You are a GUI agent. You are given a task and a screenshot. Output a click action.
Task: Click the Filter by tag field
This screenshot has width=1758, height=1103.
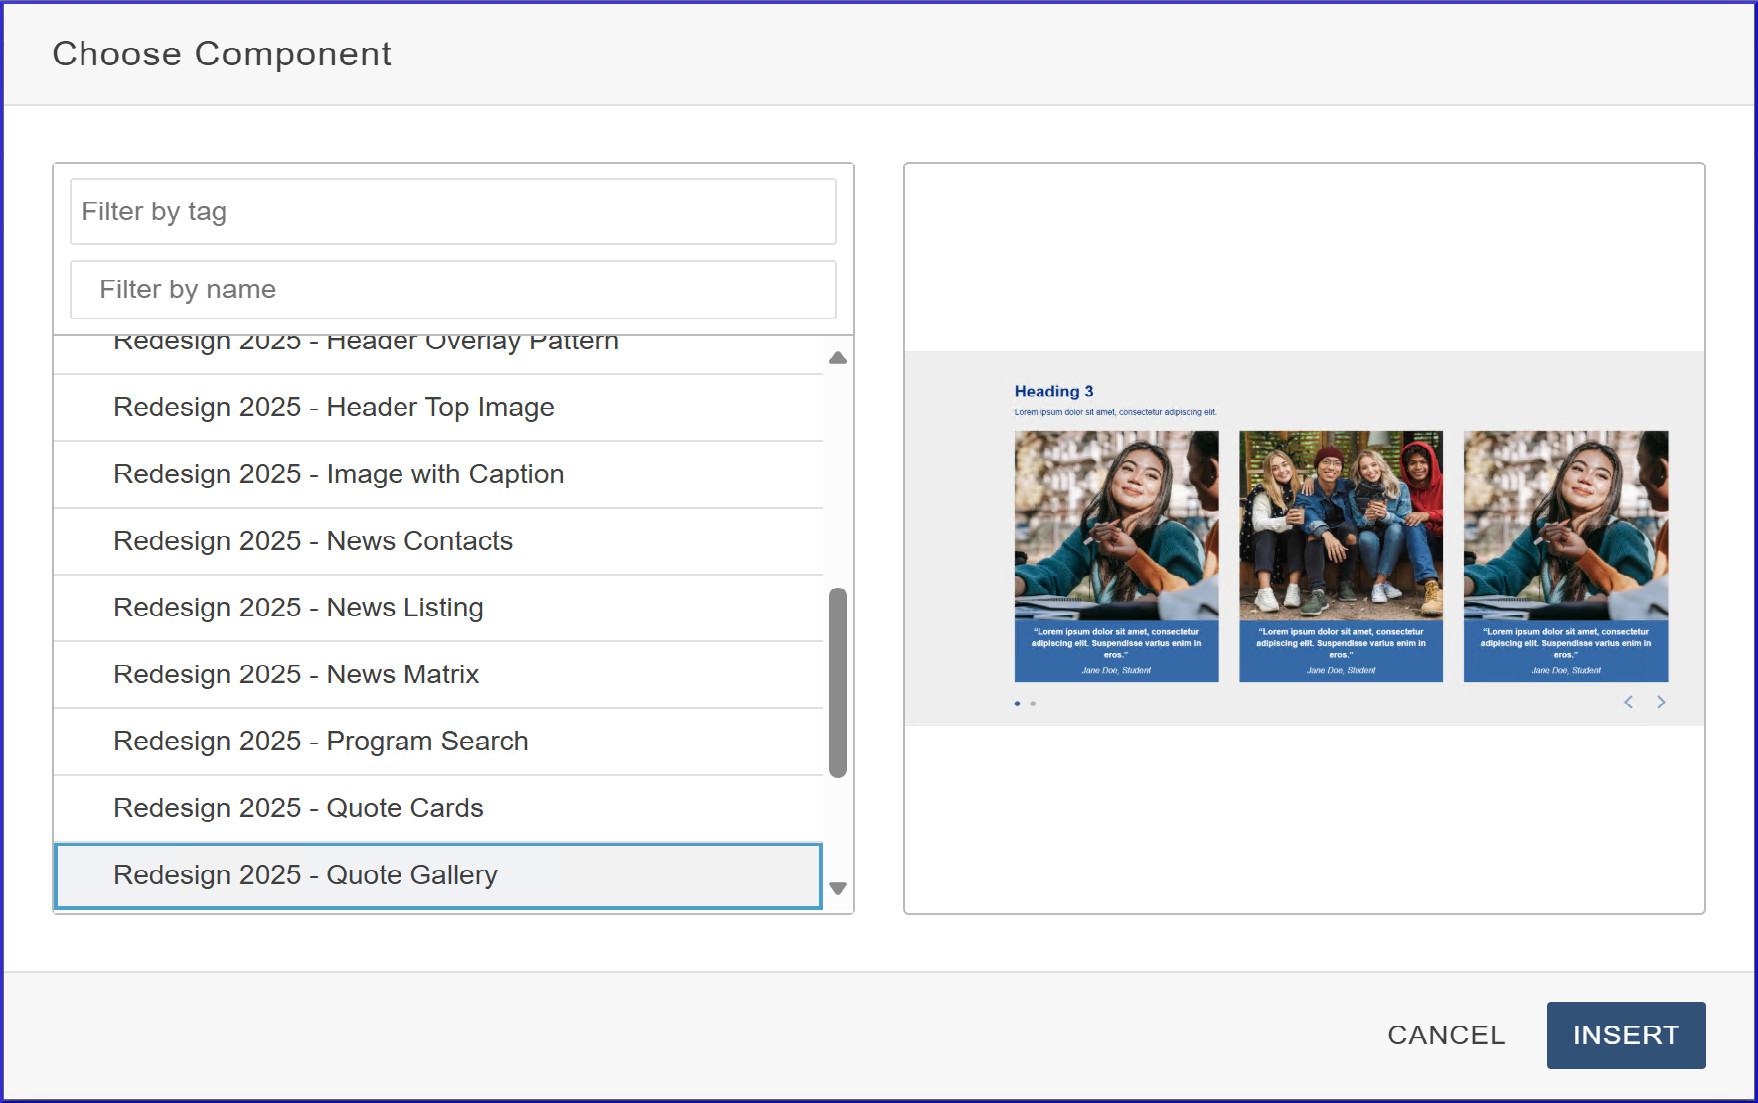[x=452, y=211]
